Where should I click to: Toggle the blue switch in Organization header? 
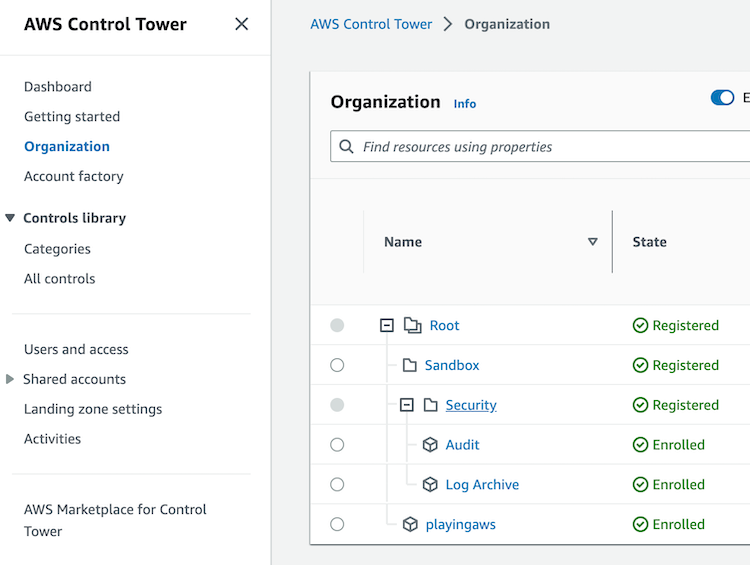pos(722,98)
